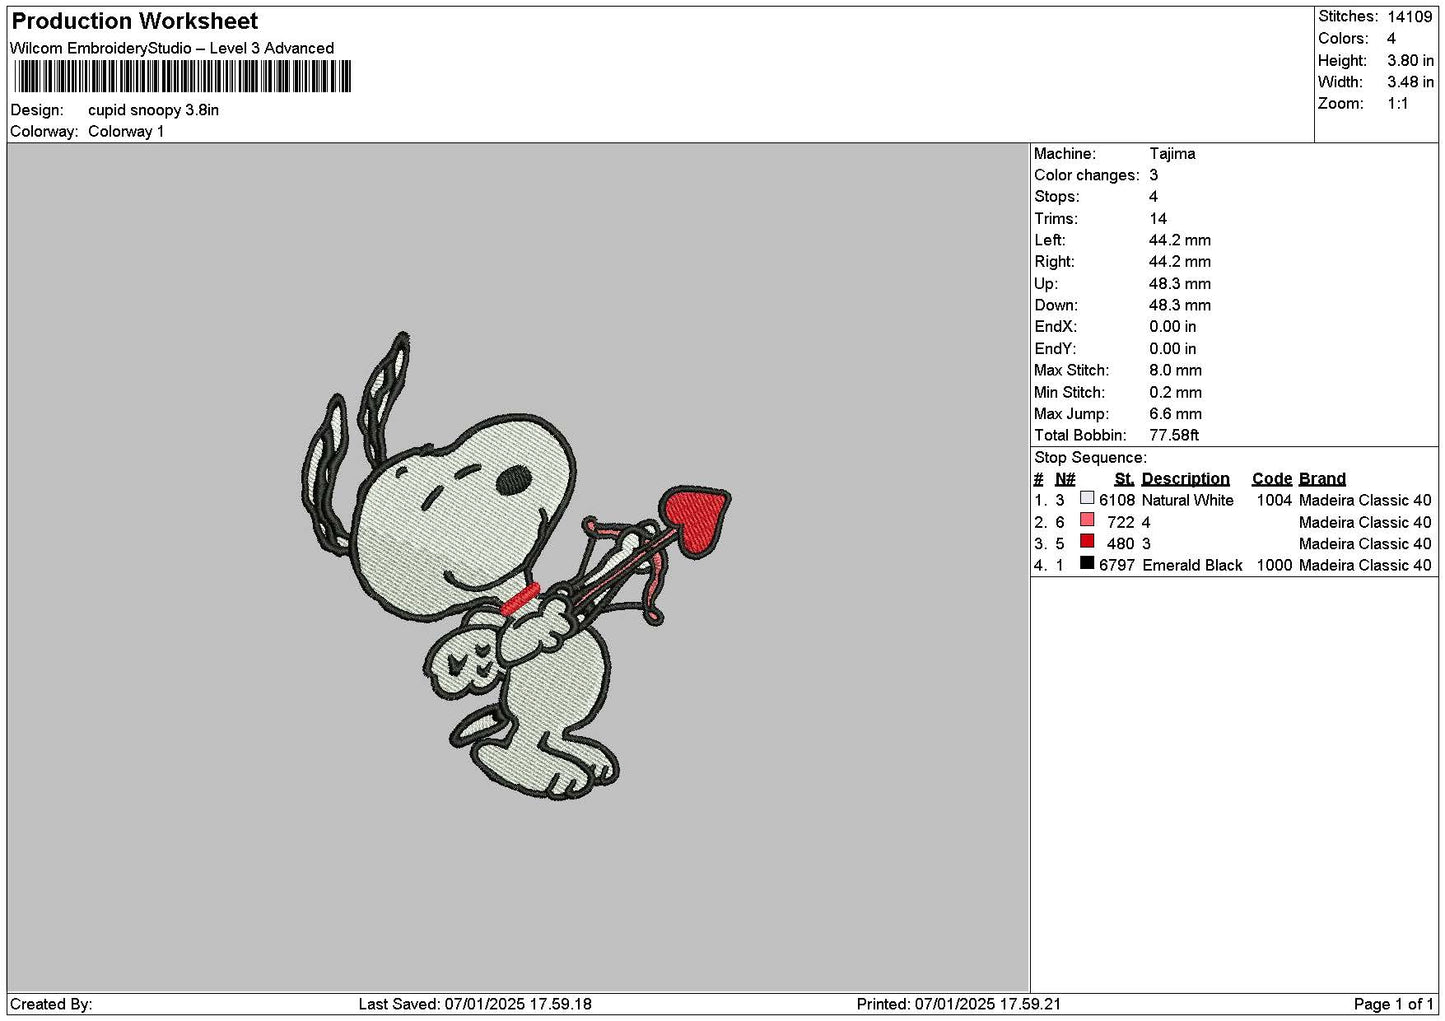This screenshot has height=1021, width=1445.
Task: Click the Stitches value 14109
Action: (1410, 17)
